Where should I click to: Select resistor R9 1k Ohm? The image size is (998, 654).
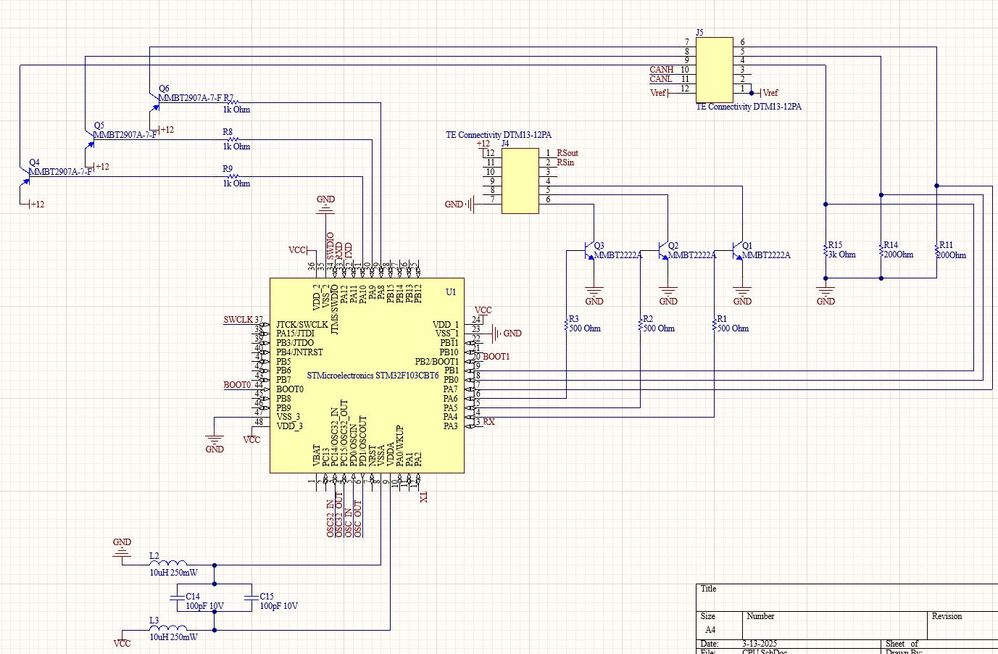[x=233, y=176]
